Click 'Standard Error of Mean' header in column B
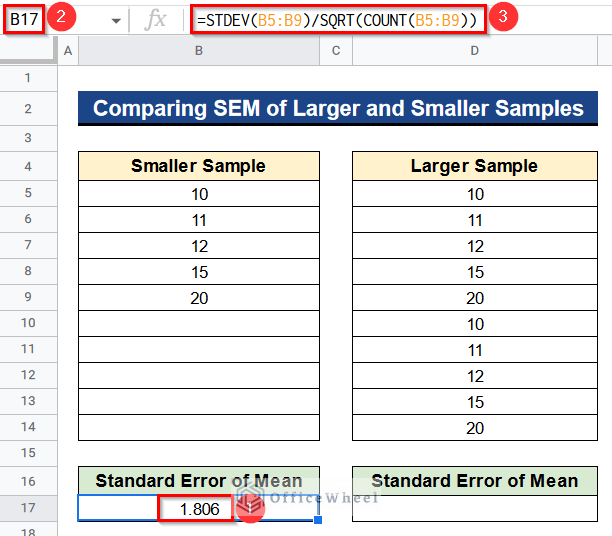This screenshot has height=536, width=612. pyautogui.click(x=199, y=481)
